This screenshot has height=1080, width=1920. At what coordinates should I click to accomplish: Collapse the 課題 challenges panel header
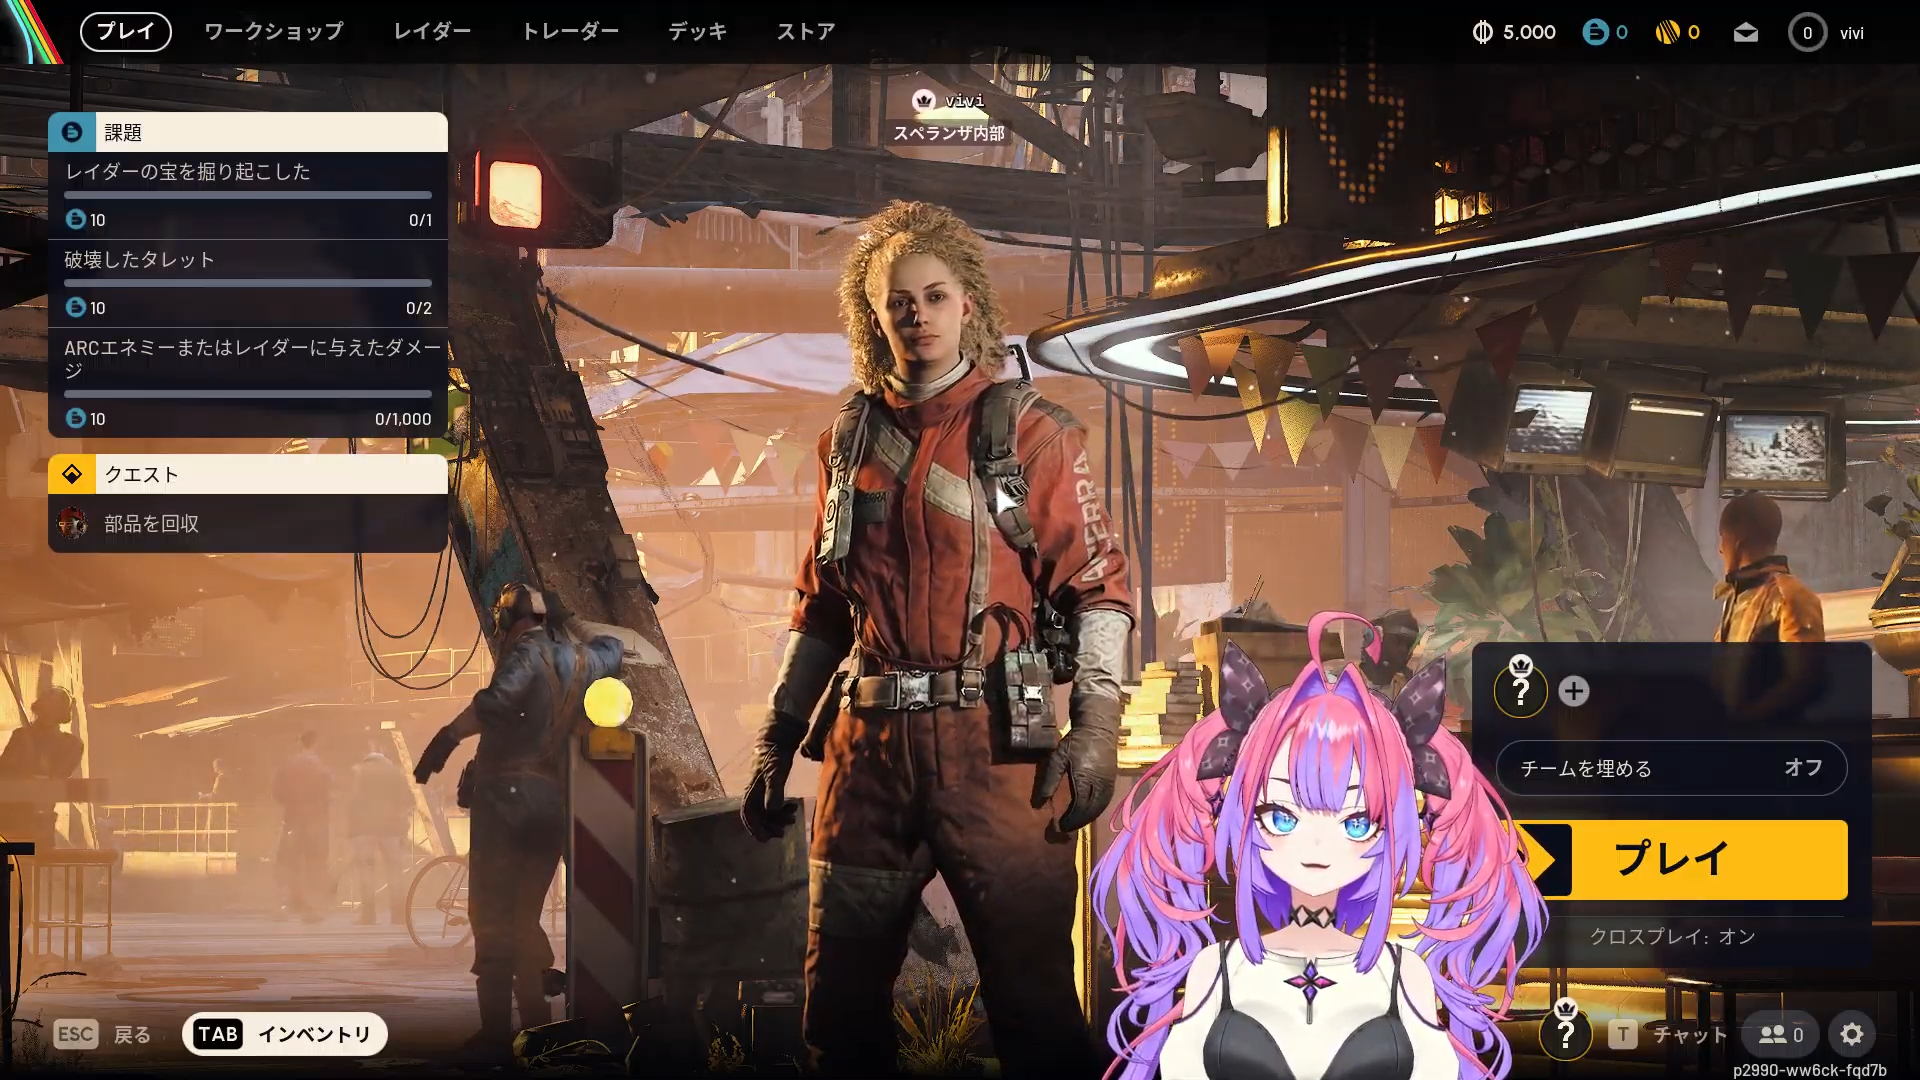(x=247, y=132)
